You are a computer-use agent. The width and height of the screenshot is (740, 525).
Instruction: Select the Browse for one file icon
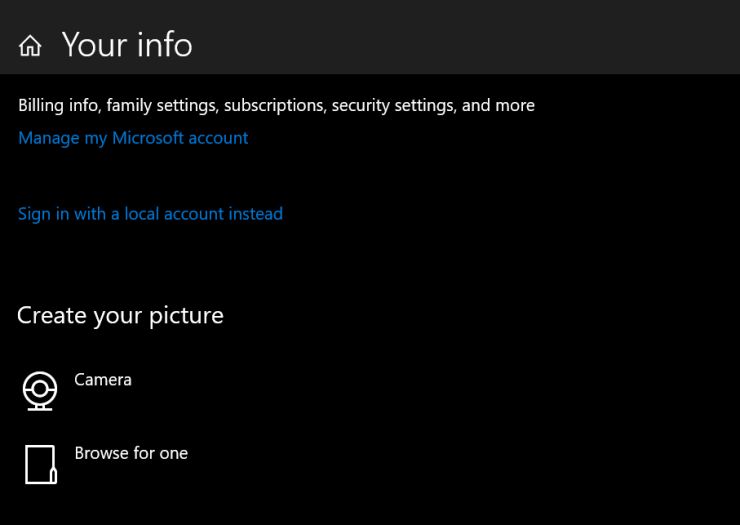click(x=41, y=465)
